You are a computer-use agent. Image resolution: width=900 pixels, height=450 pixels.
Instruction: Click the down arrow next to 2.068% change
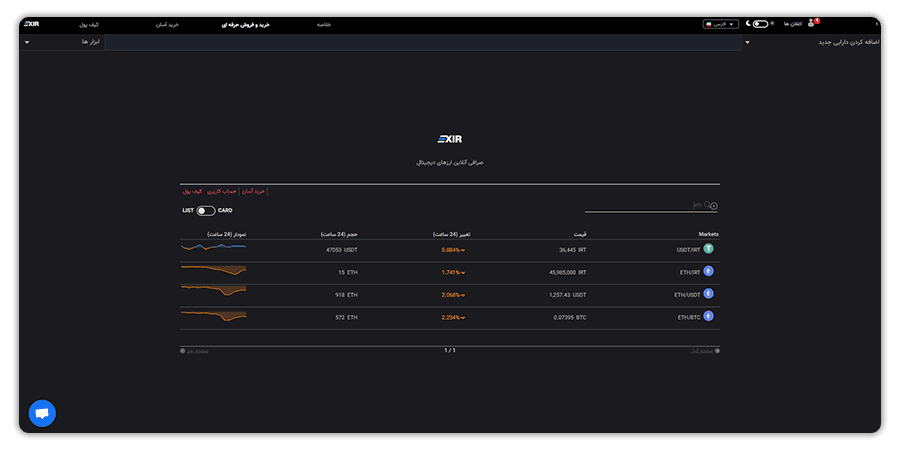point(463,295)
